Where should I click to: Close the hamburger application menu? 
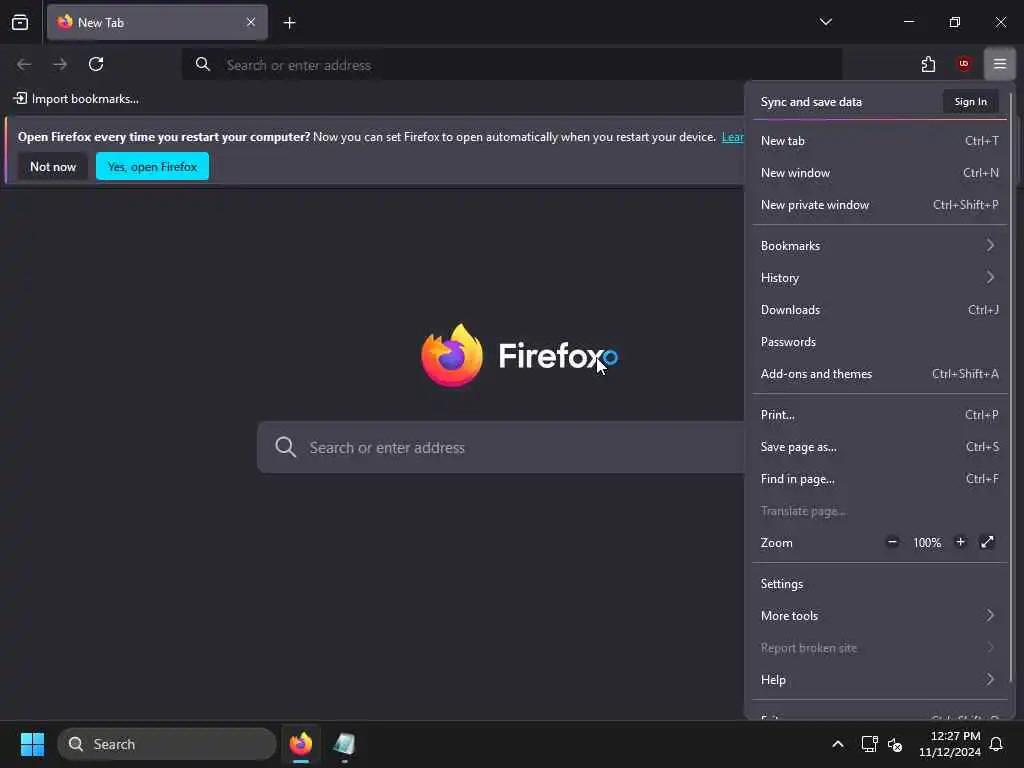point(1000,64)
